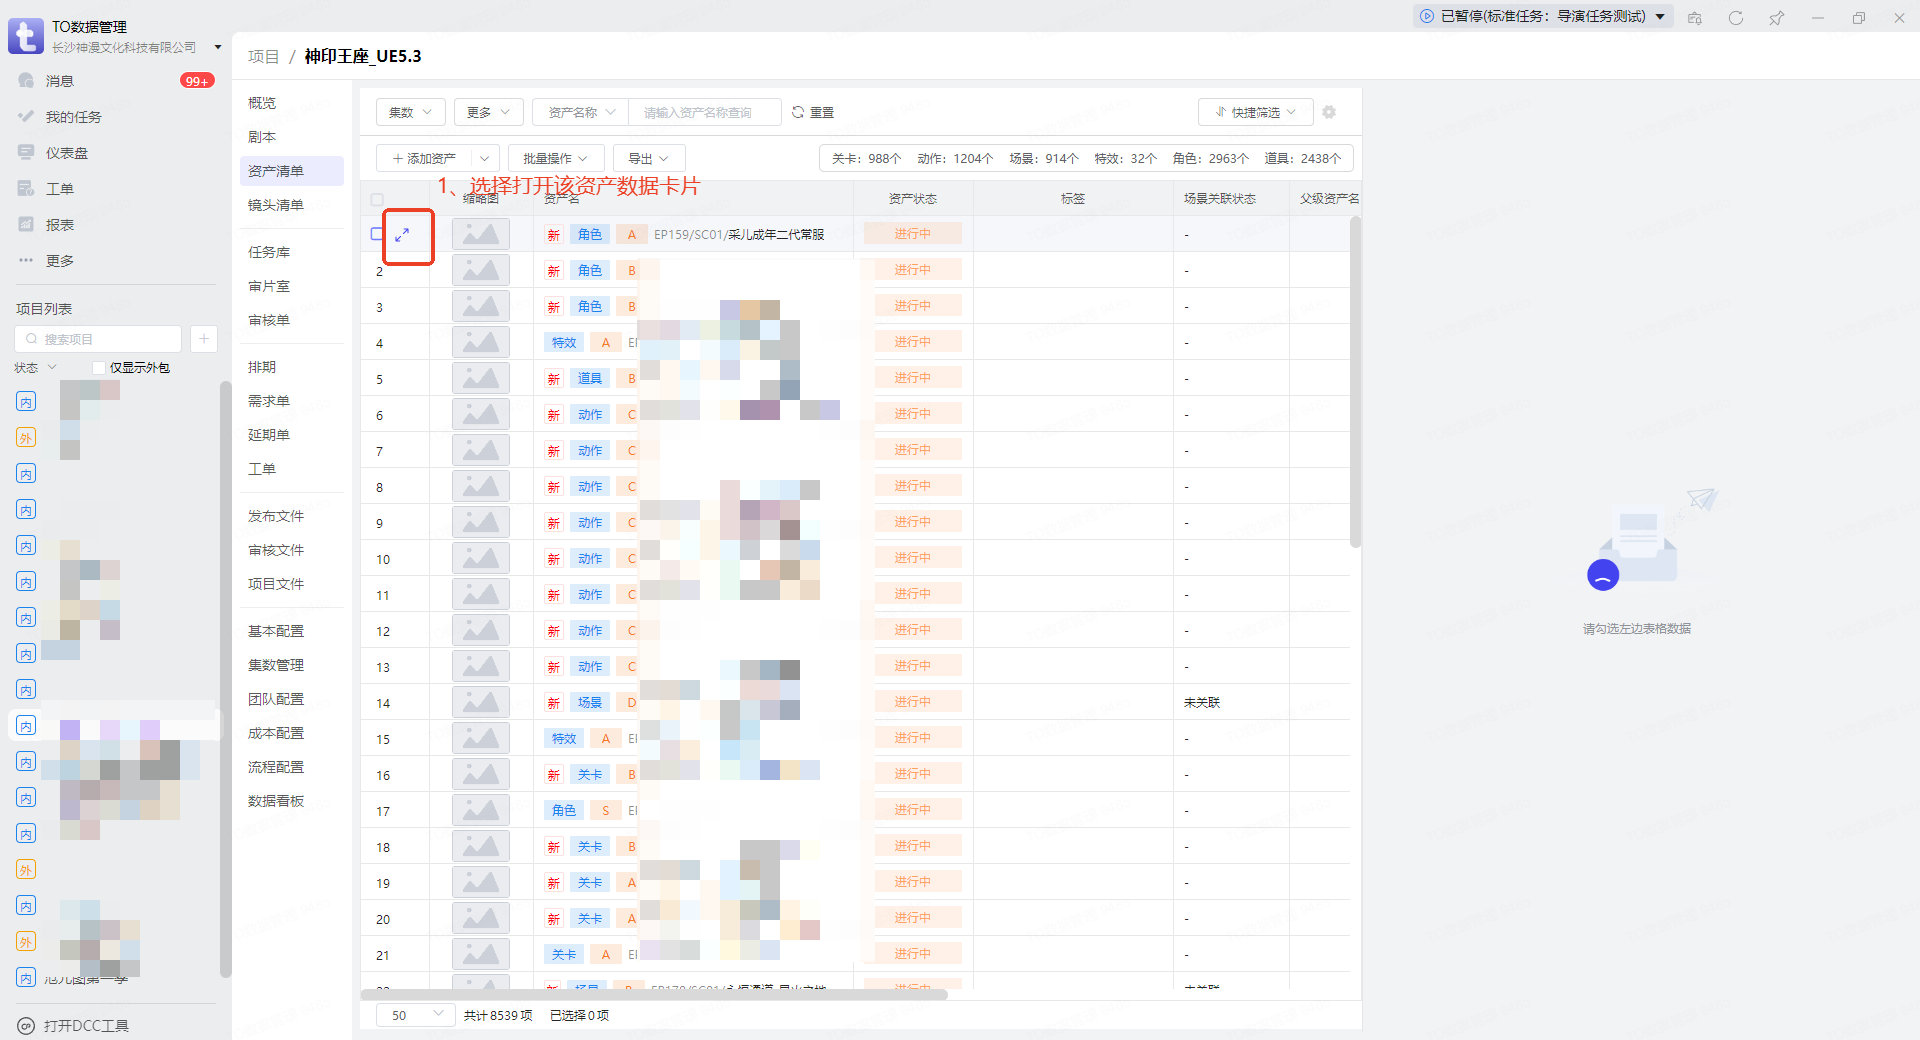
Task: Open the 剧本 script menu item
Action: click(262, 137)
